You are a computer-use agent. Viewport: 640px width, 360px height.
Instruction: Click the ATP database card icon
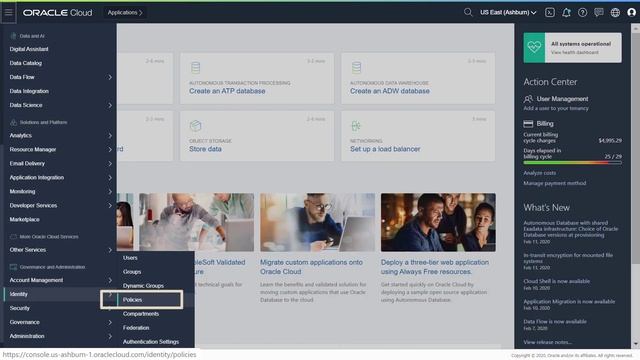196,67
